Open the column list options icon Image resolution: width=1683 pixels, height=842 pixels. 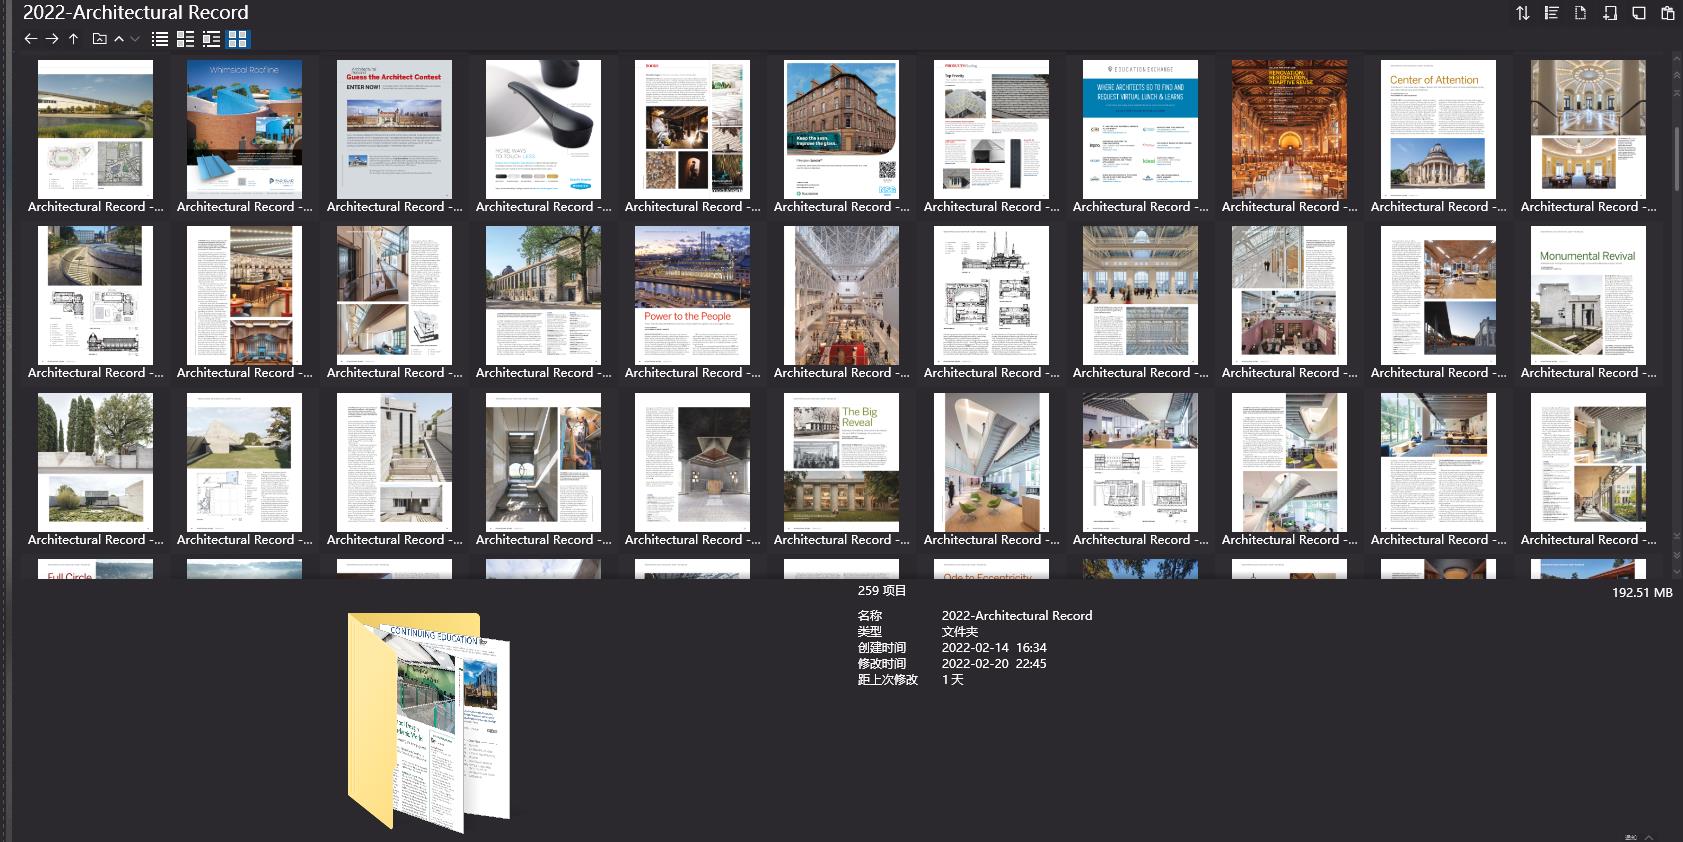coord(1552,13)
